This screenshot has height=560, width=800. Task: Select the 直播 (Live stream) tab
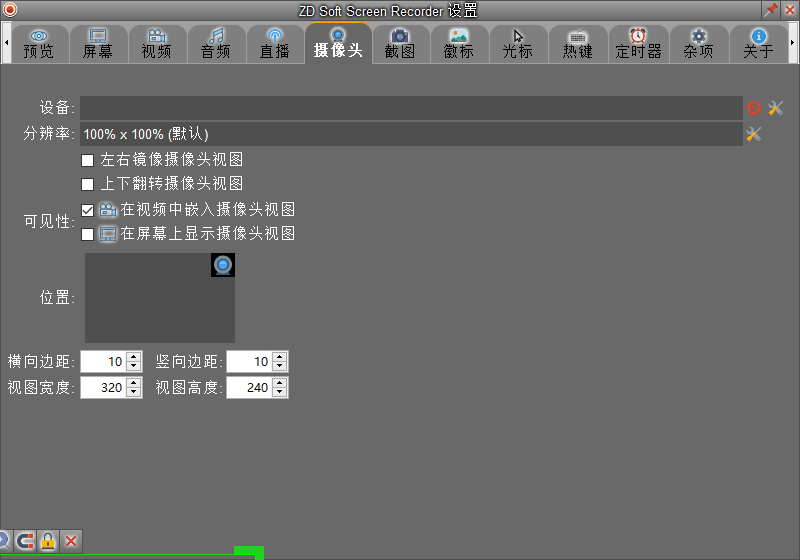click(x=275, y=44)
